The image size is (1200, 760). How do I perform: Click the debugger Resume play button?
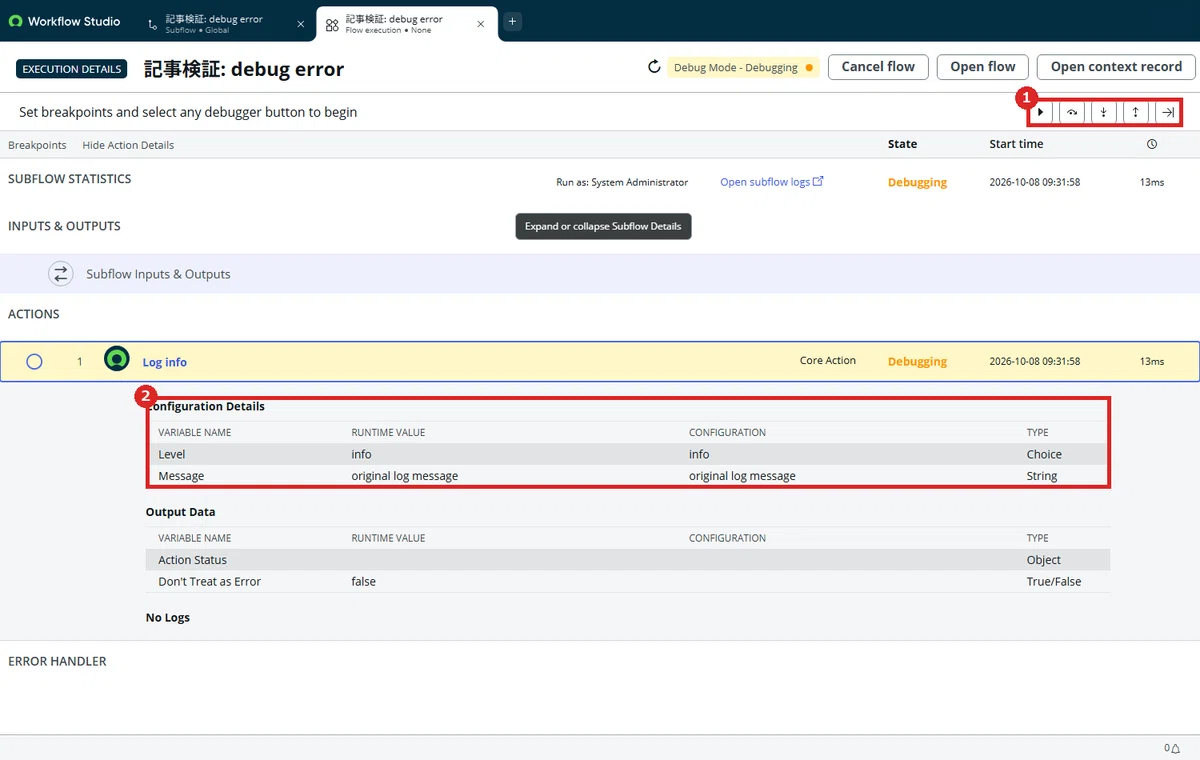pyautogui.click(x=1041, y=113)
